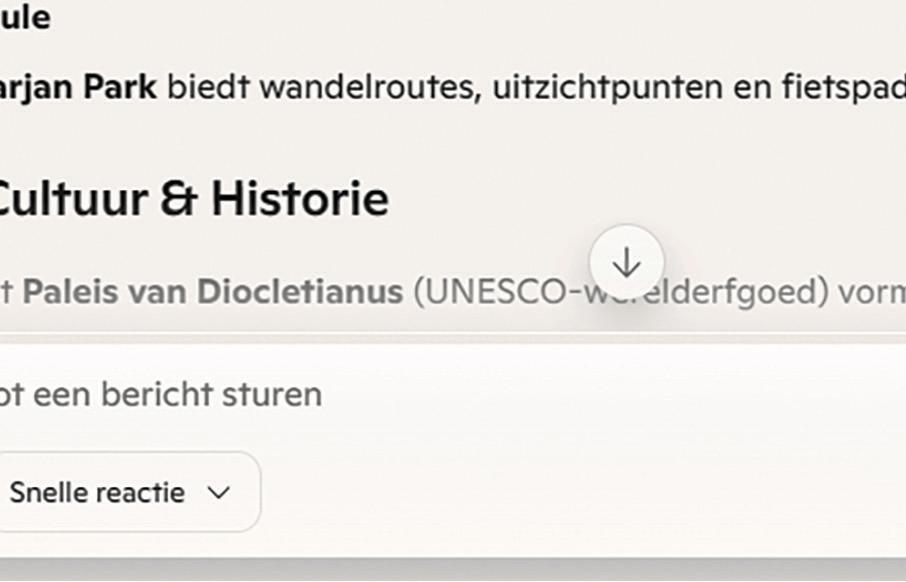The height and width of the screenshot is (582, 906).
Task: Click the scroll-to-bottom arrow button
Action: tap(626, 263)
